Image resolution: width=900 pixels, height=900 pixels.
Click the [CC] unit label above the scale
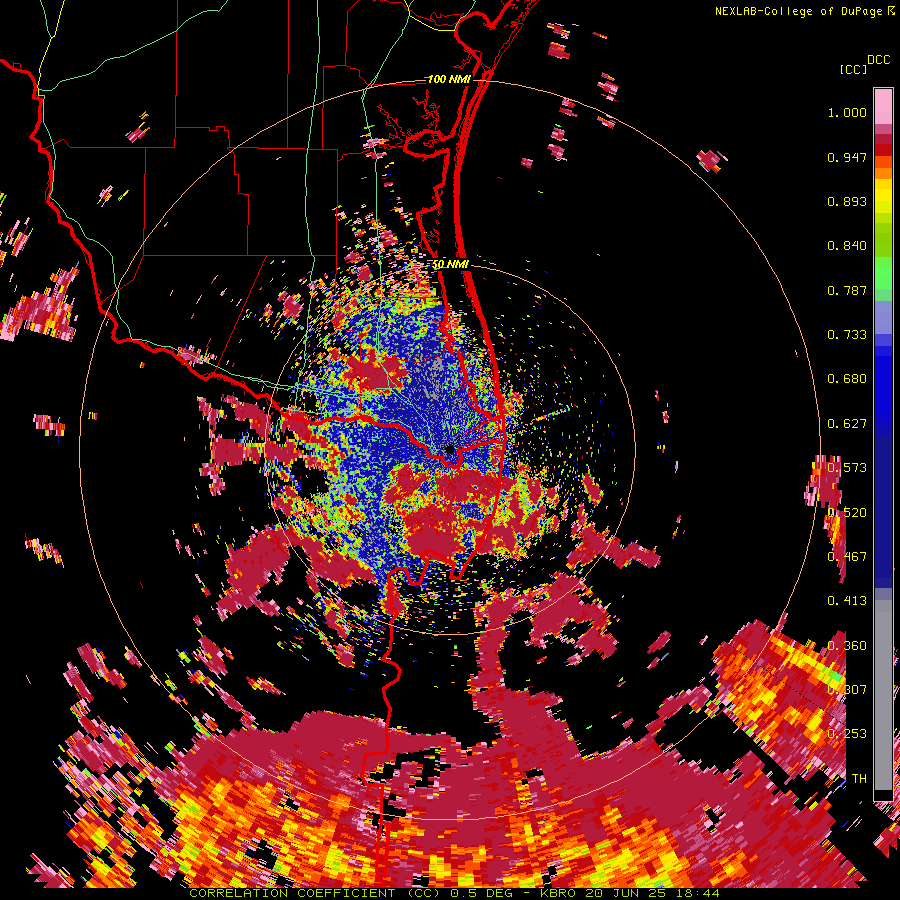(853, 69)
